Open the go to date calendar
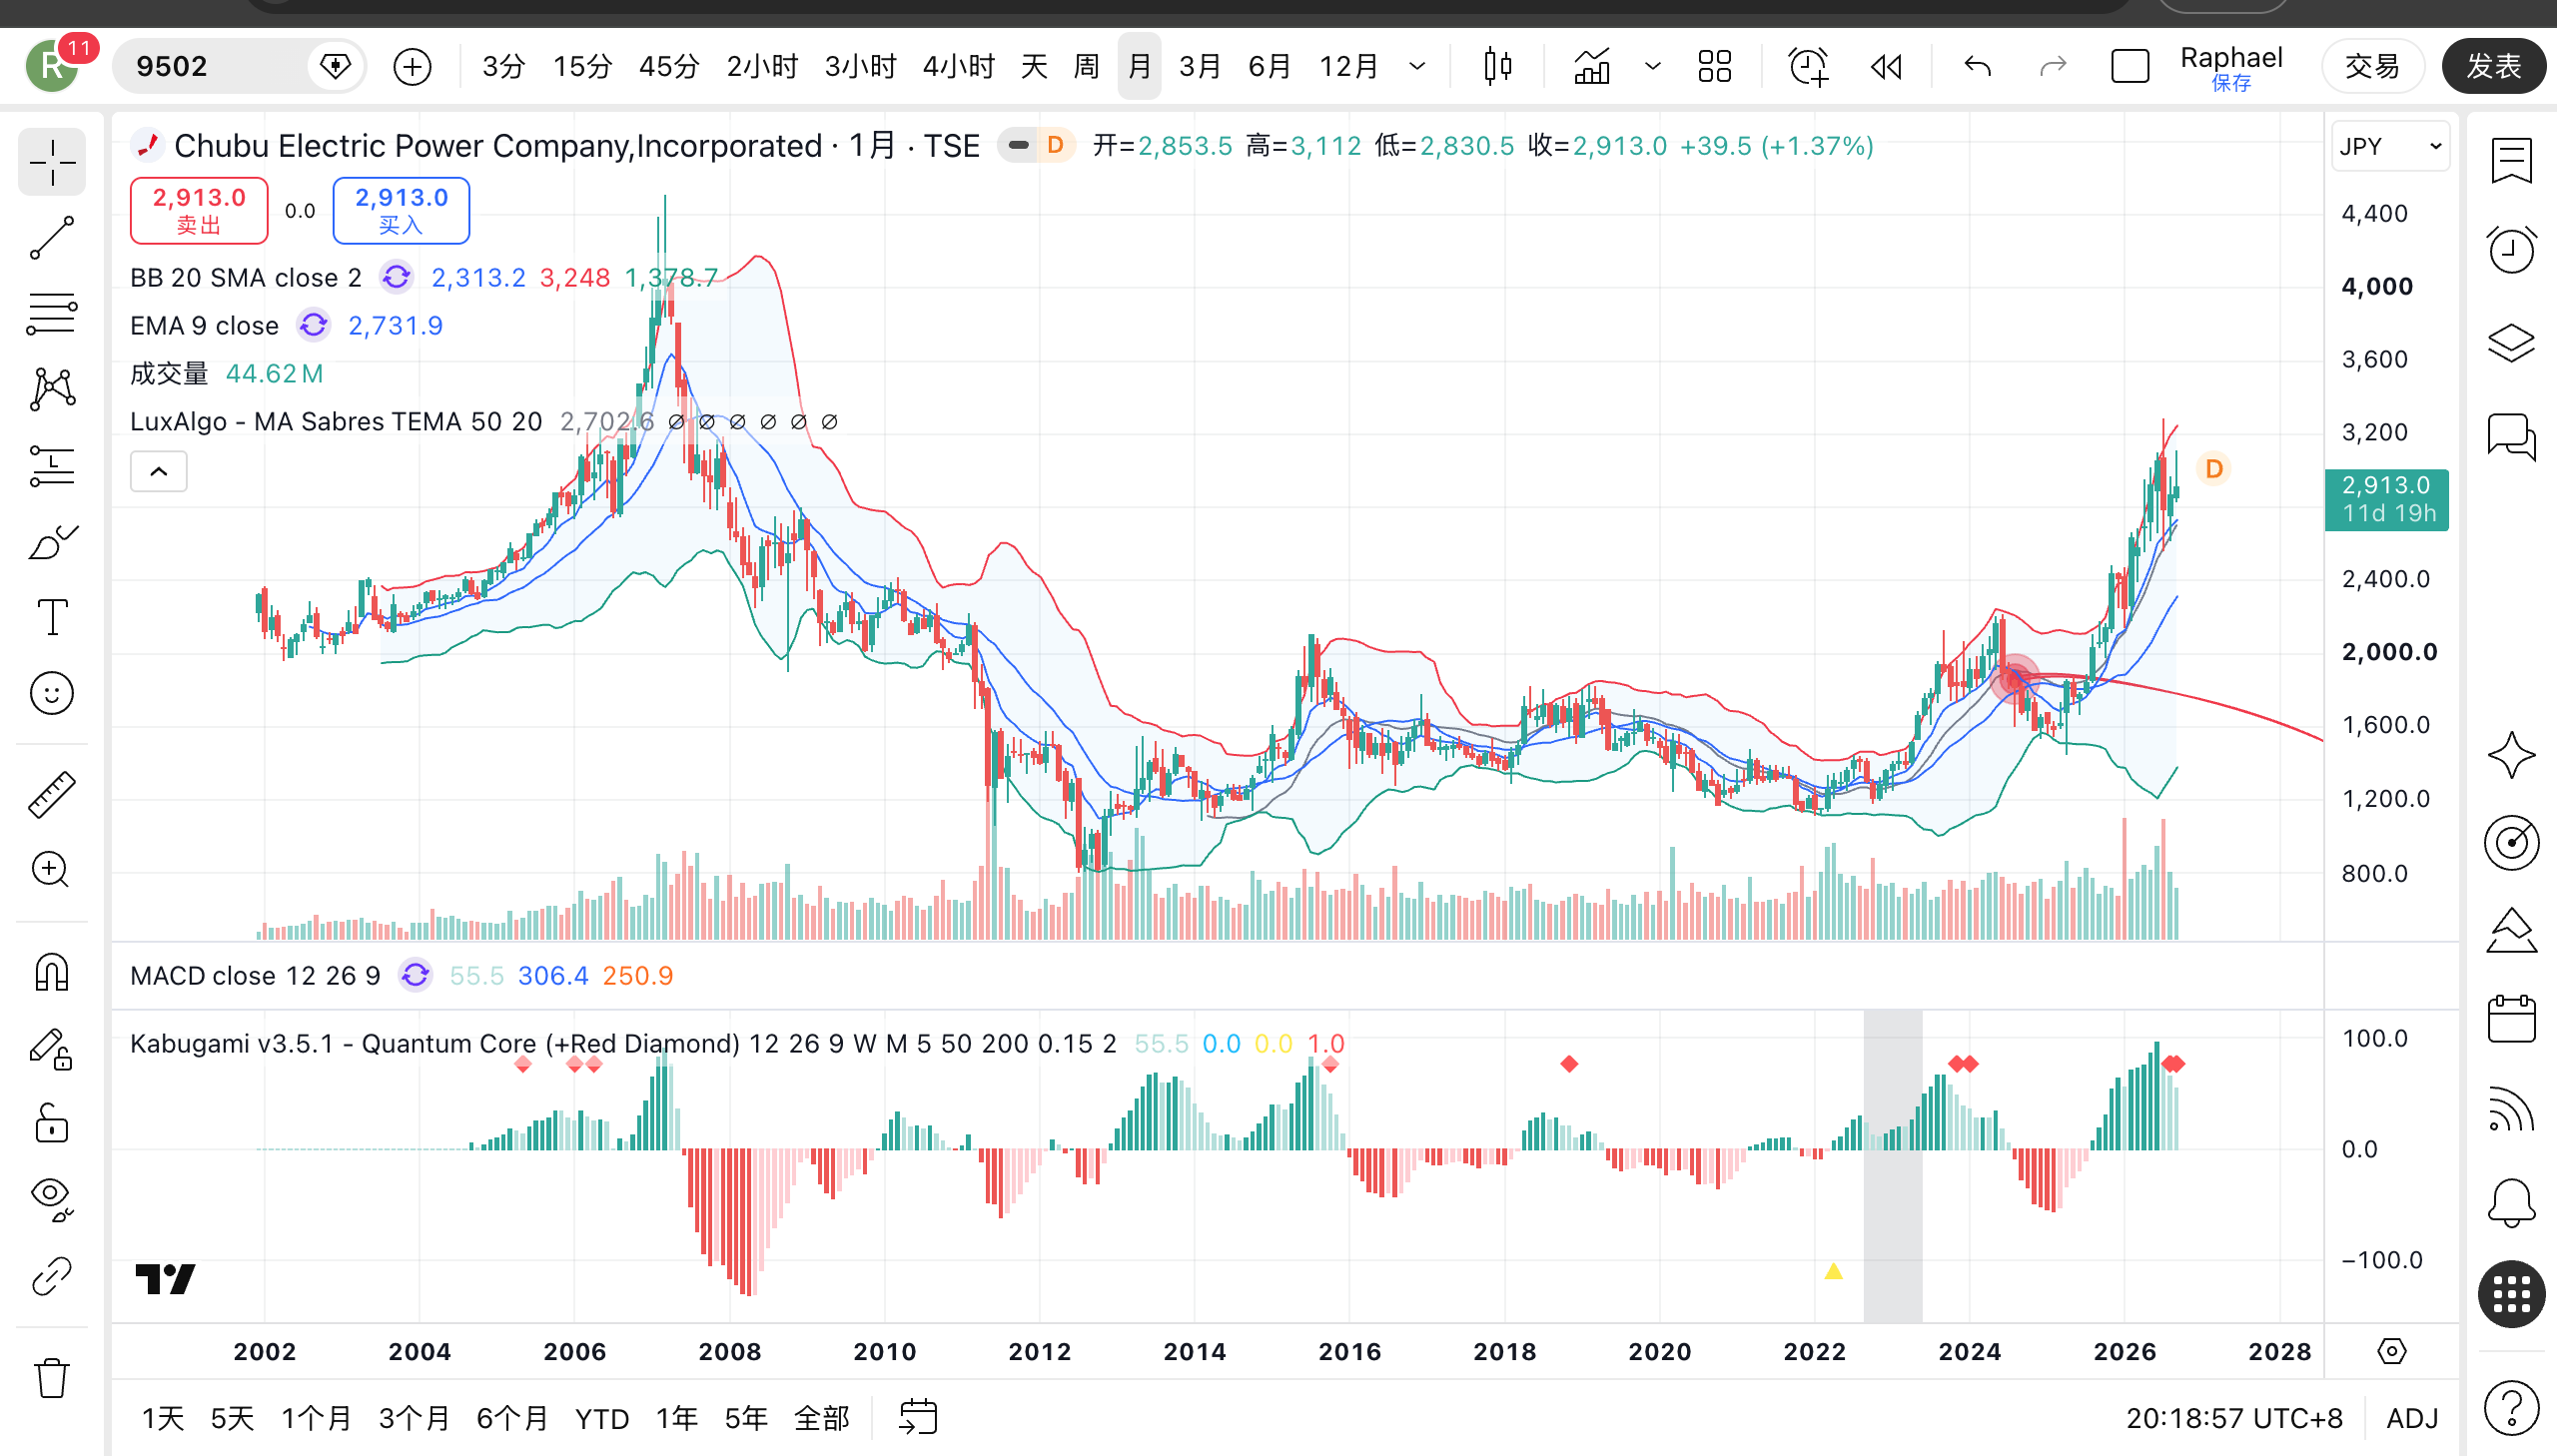This screenshot has height=1456, width=2557. point(917,1418)
